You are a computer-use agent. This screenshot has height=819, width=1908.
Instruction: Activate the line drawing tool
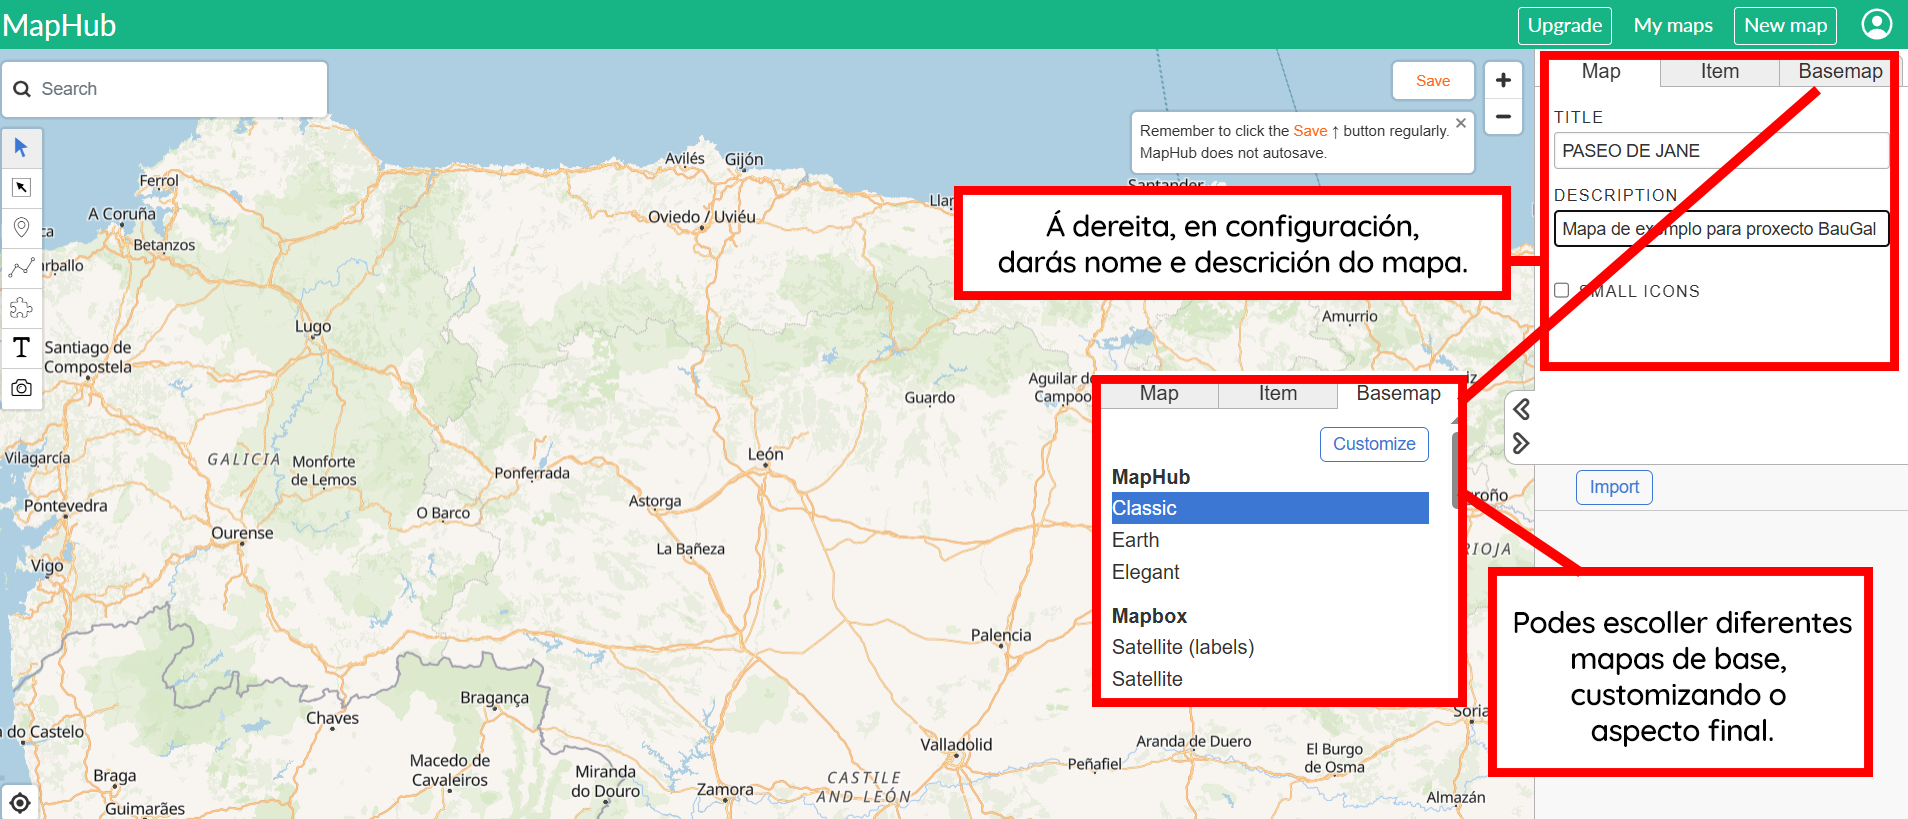(21, 268)
